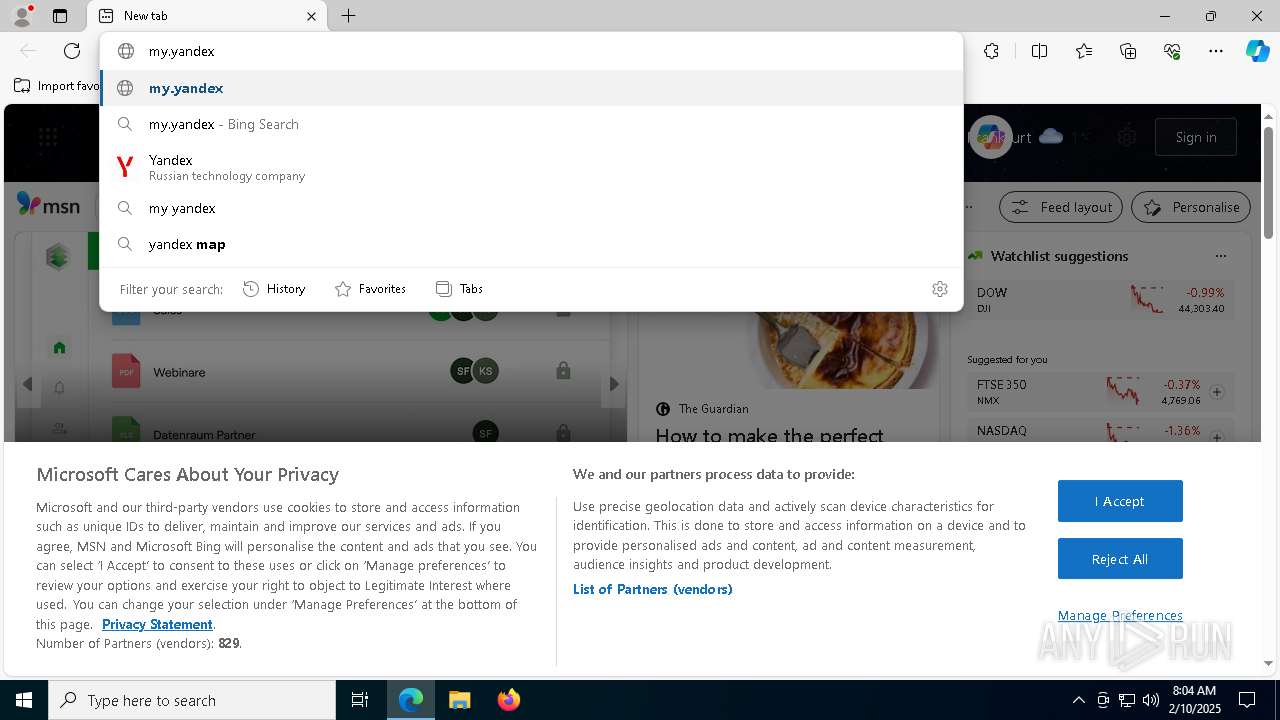Click the address bar text my.yandex
This screenshot has height=720, width=1280.
(x=181, y=51)
